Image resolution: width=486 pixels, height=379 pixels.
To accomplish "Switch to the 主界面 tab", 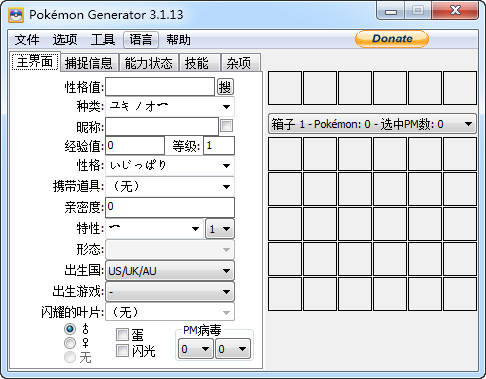I will pyautogui.click(x=35, y=62).
